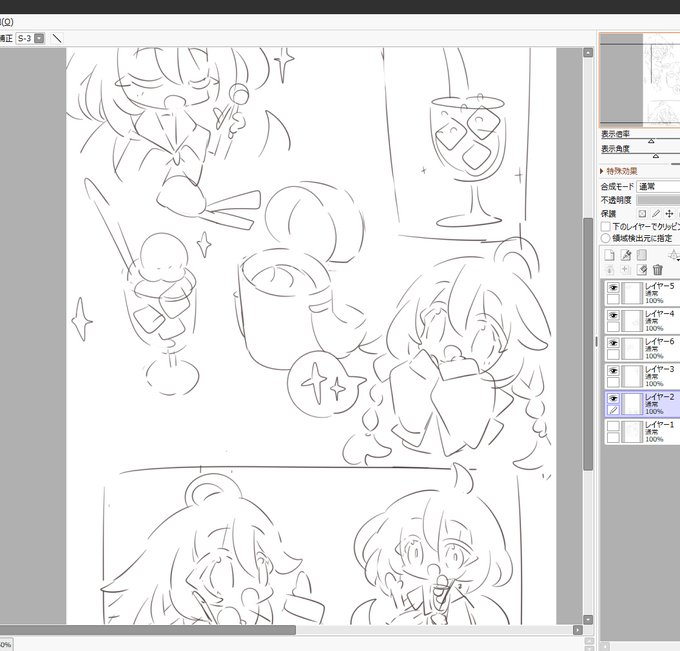
Task: Click the vertical scrollbar thumb
Action: click(588, 344)
